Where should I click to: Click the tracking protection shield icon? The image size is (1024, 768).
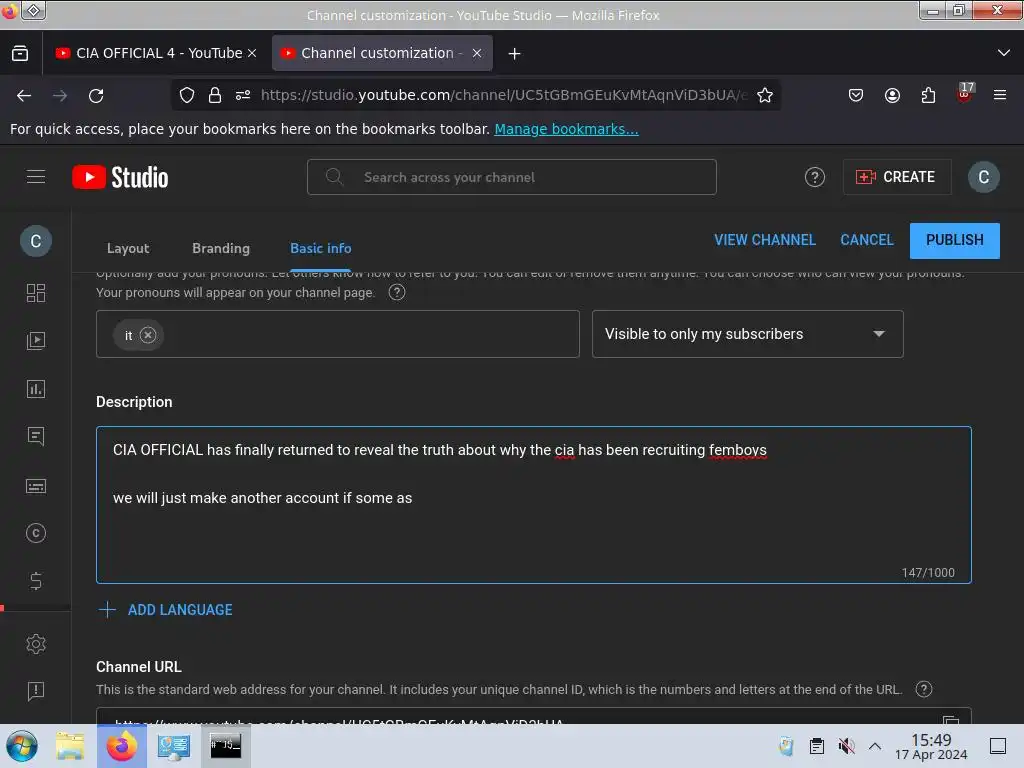tap(187, 95)
